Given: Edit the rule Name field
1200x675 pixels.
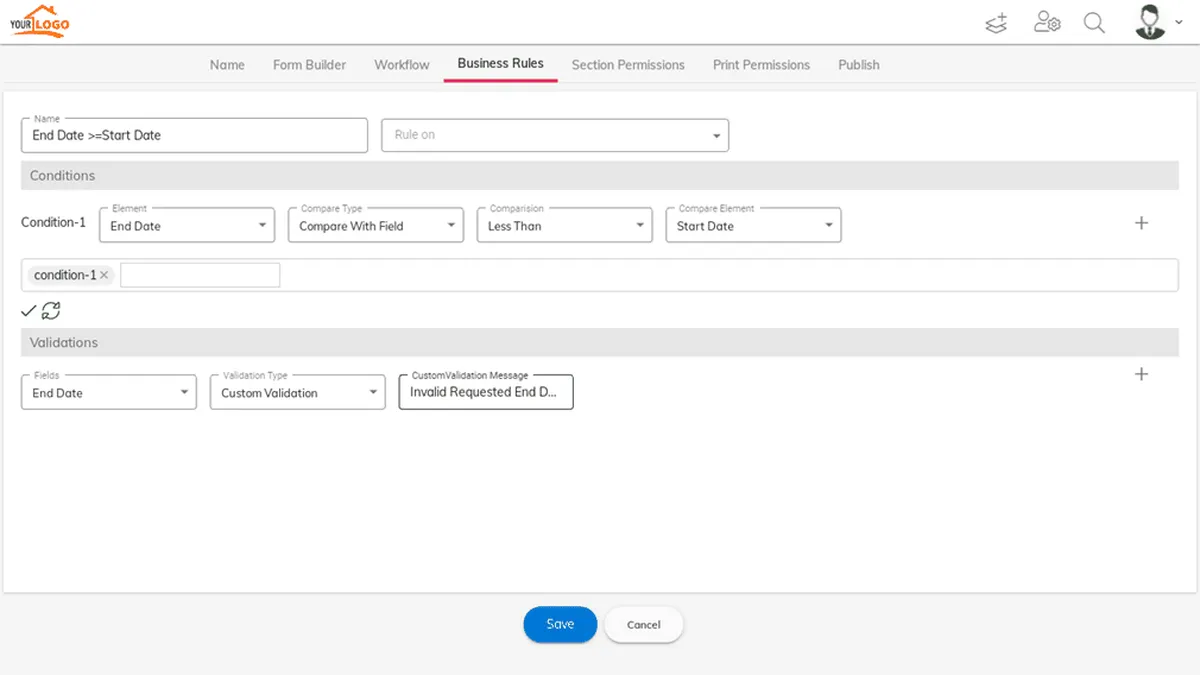Looking at the screenshot, I should (194, 135).
